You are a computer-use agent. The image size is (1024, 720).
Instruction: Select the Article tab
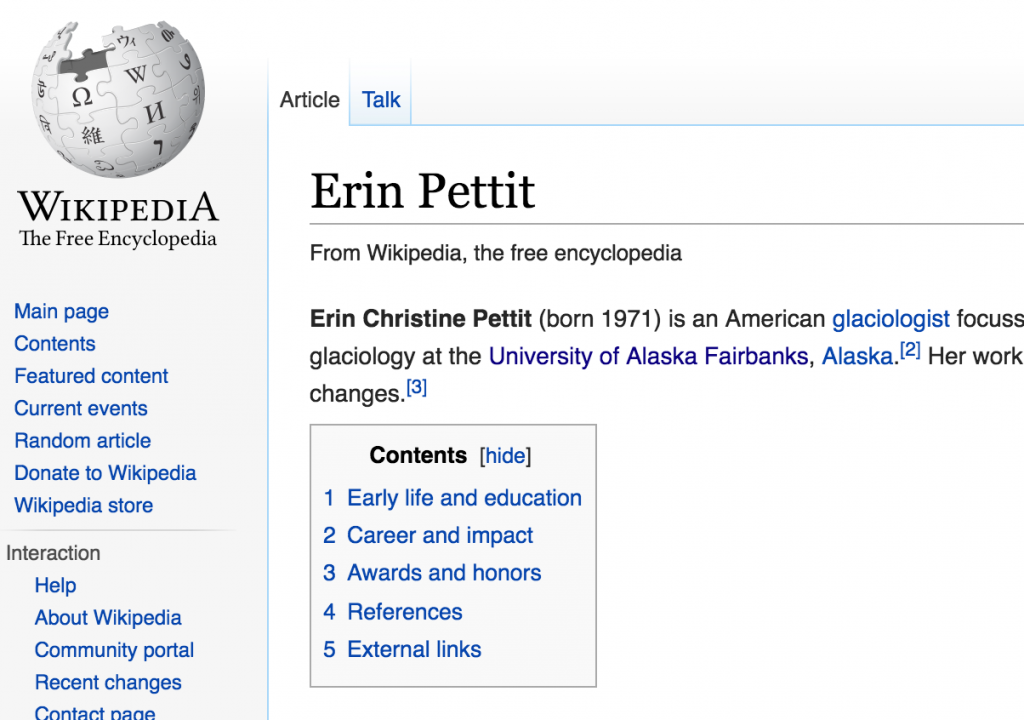pos(310,100)
